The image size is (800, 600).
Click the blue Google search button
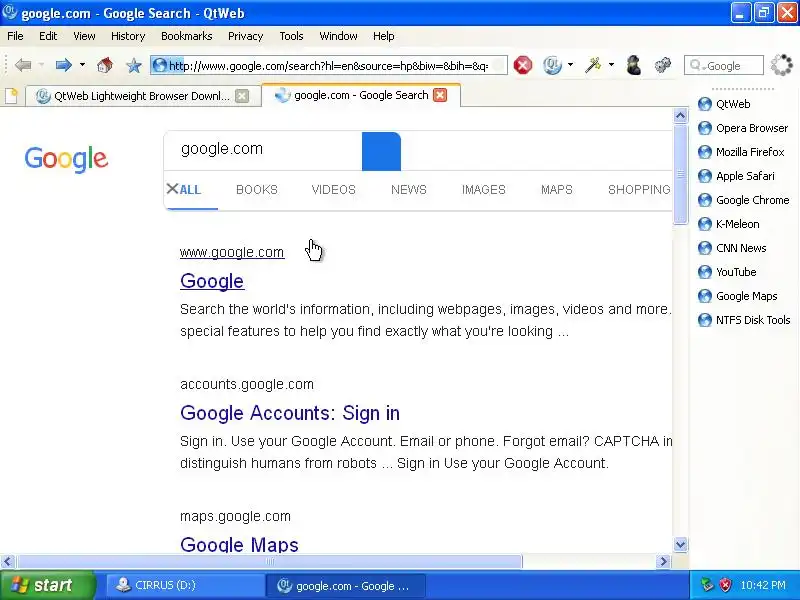pos(381,152)
